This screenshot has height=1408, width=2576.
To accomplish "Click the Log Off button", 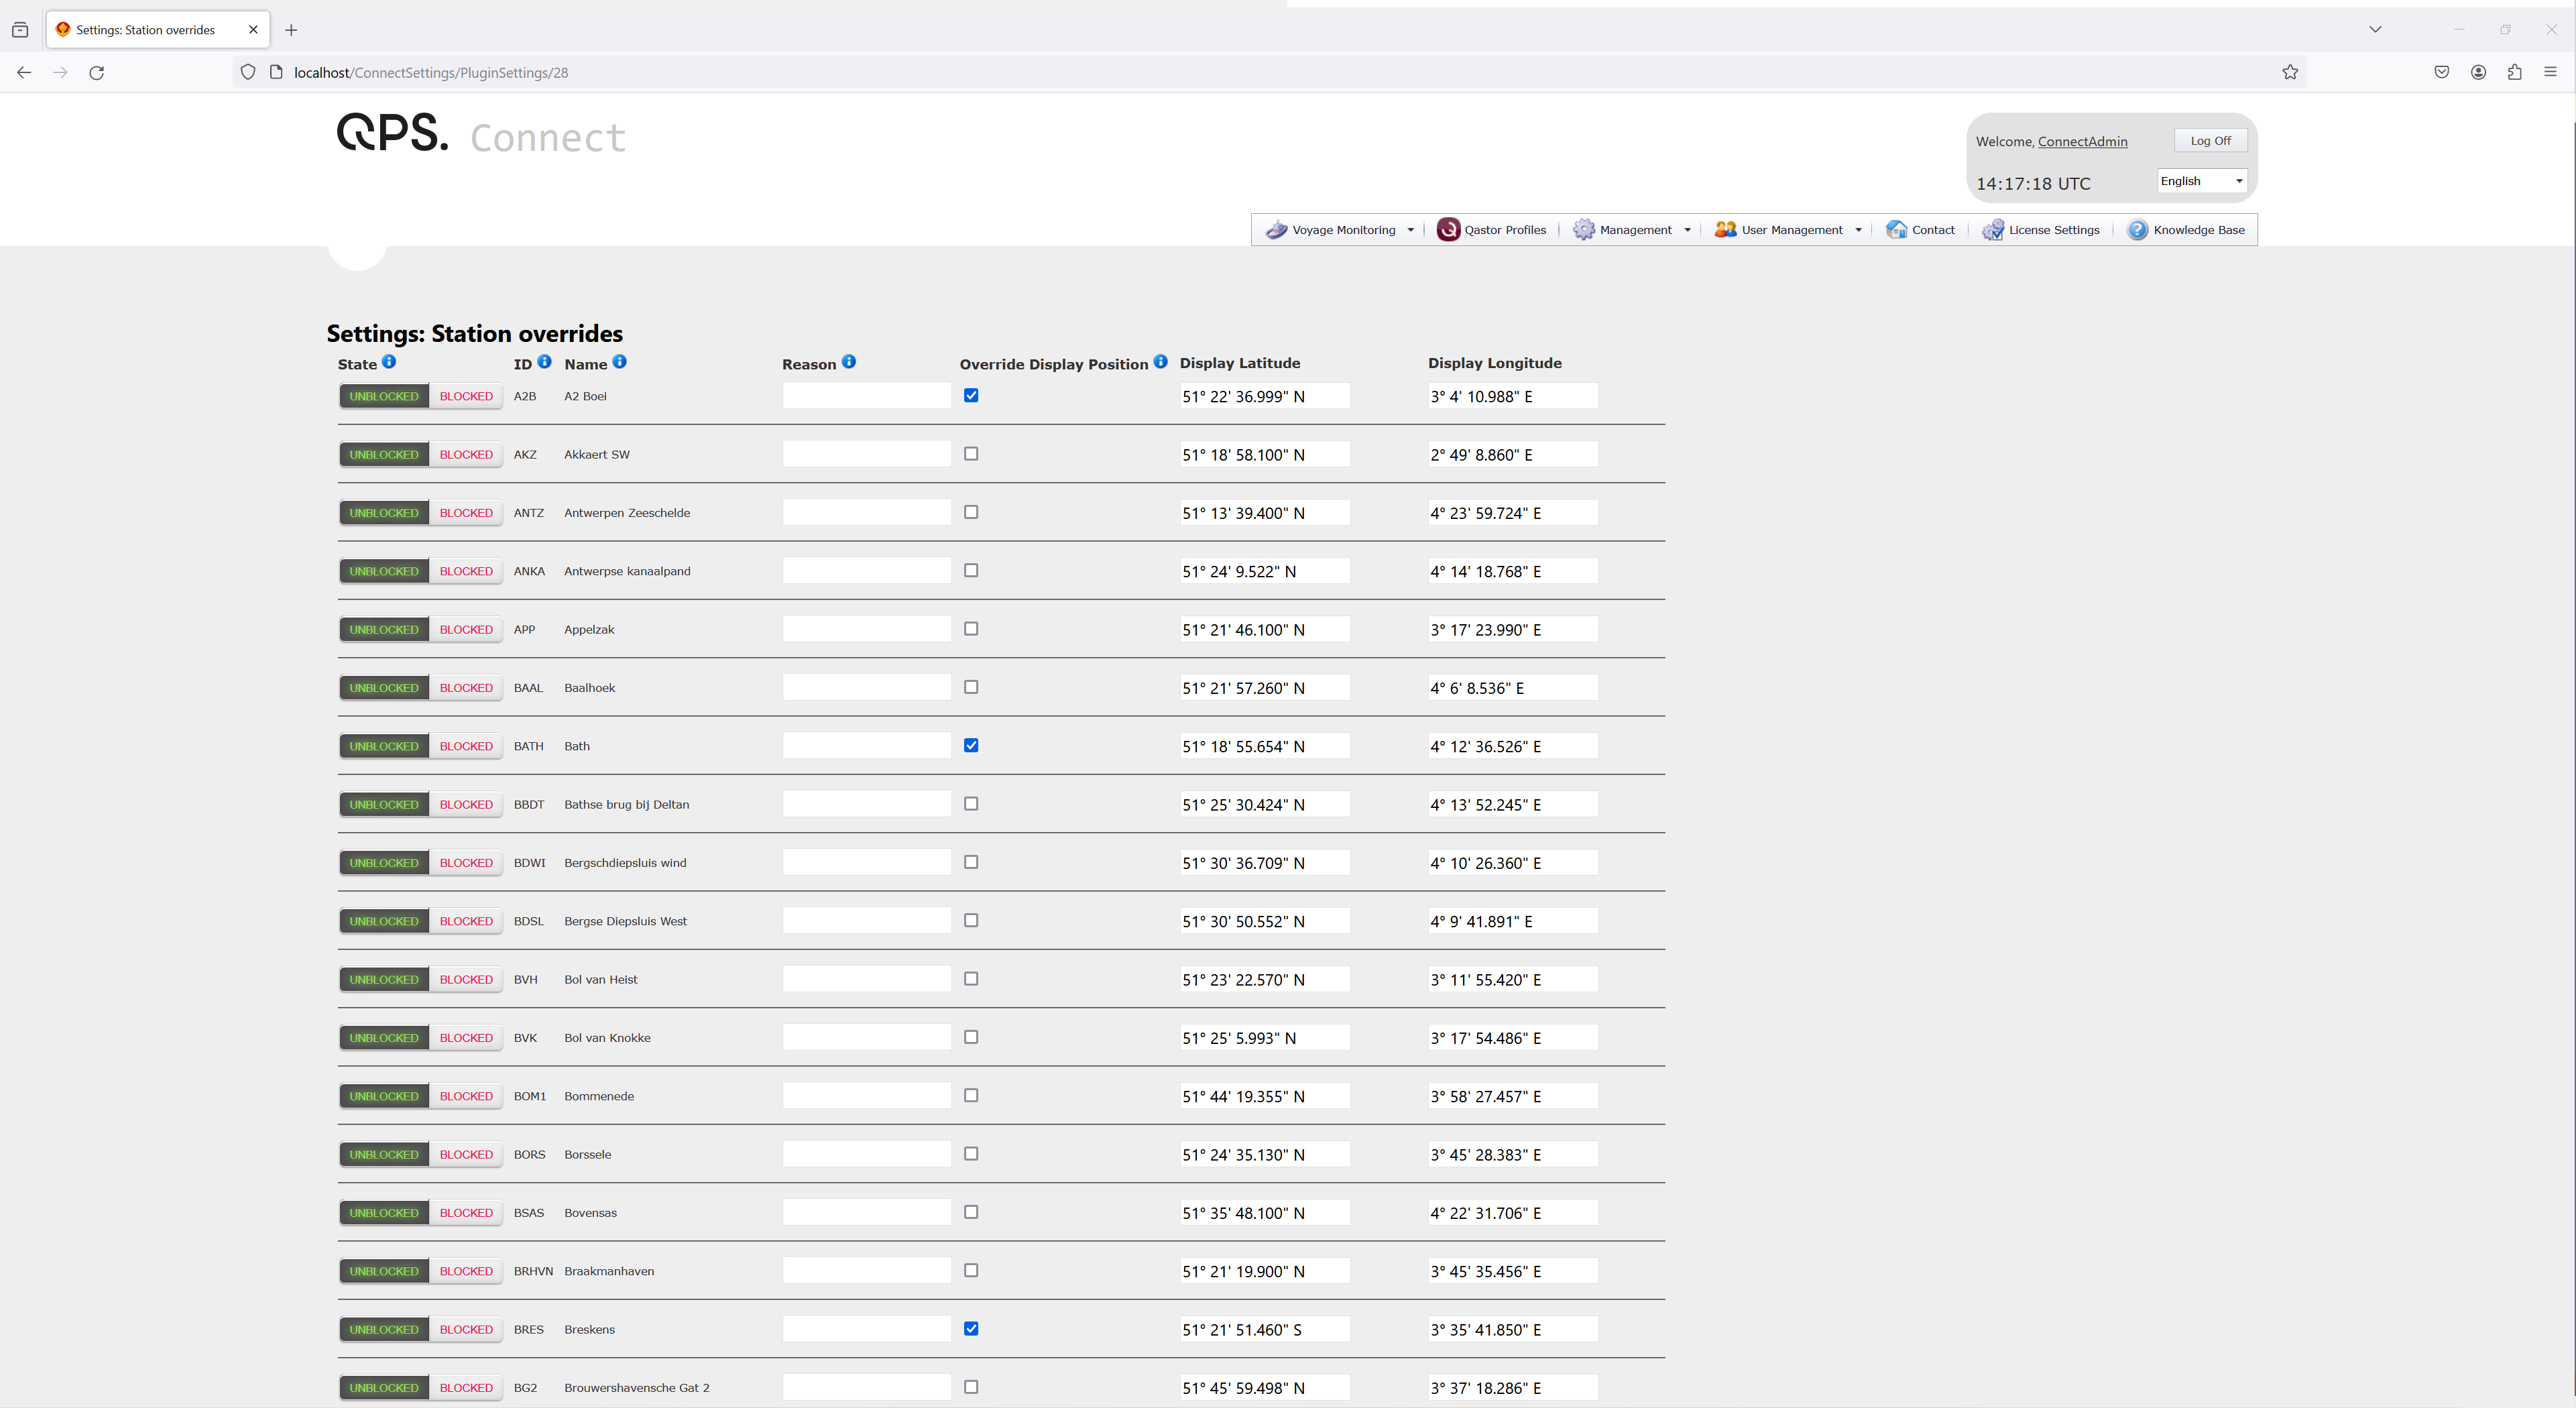I will pyautogui.click(x=2210, y=141).
